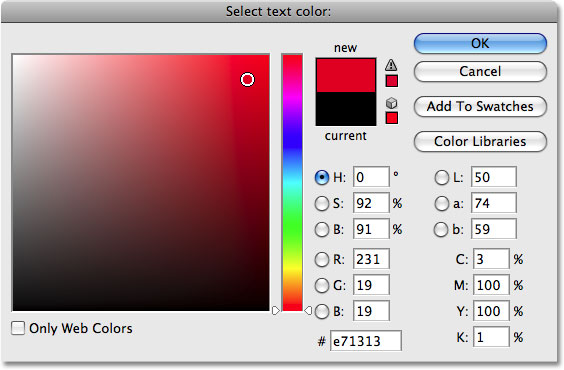Click Add To Swatches button
Viewport: 564px width, 370px height.
click(480, 106)
